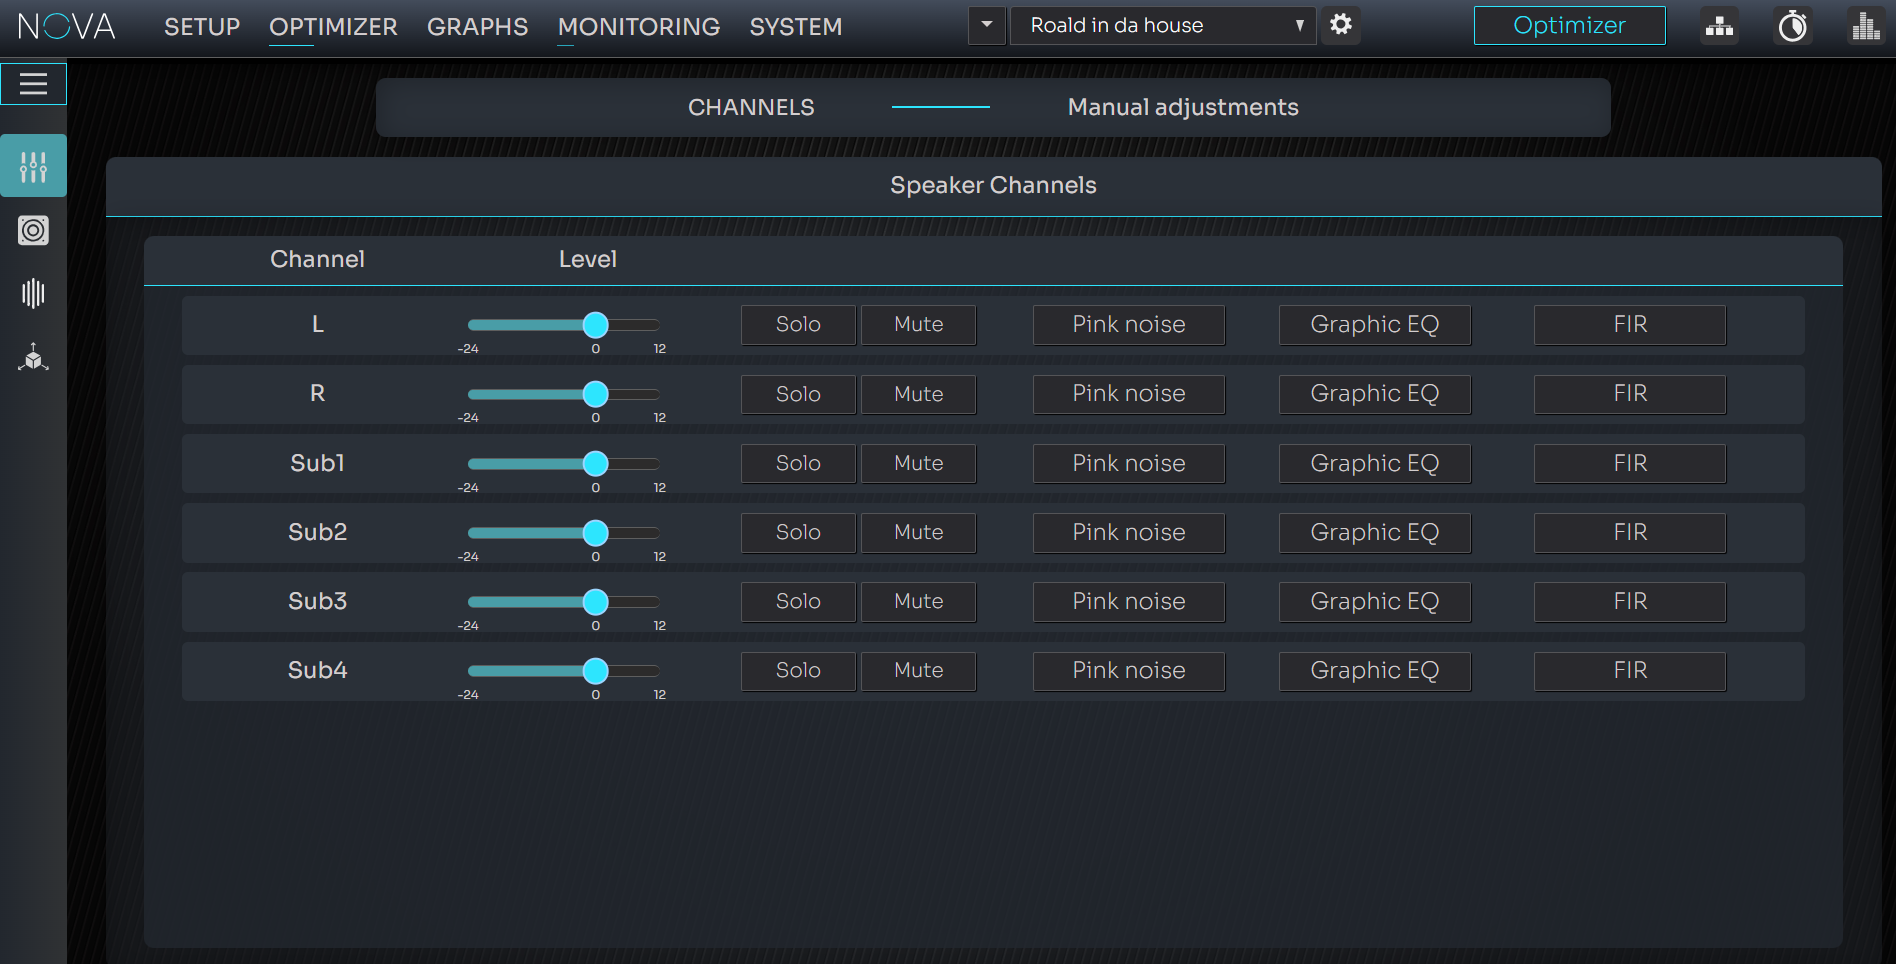Click the Sub1 level slider handle
The image size is (1896, 964).
tap(595, 464)
